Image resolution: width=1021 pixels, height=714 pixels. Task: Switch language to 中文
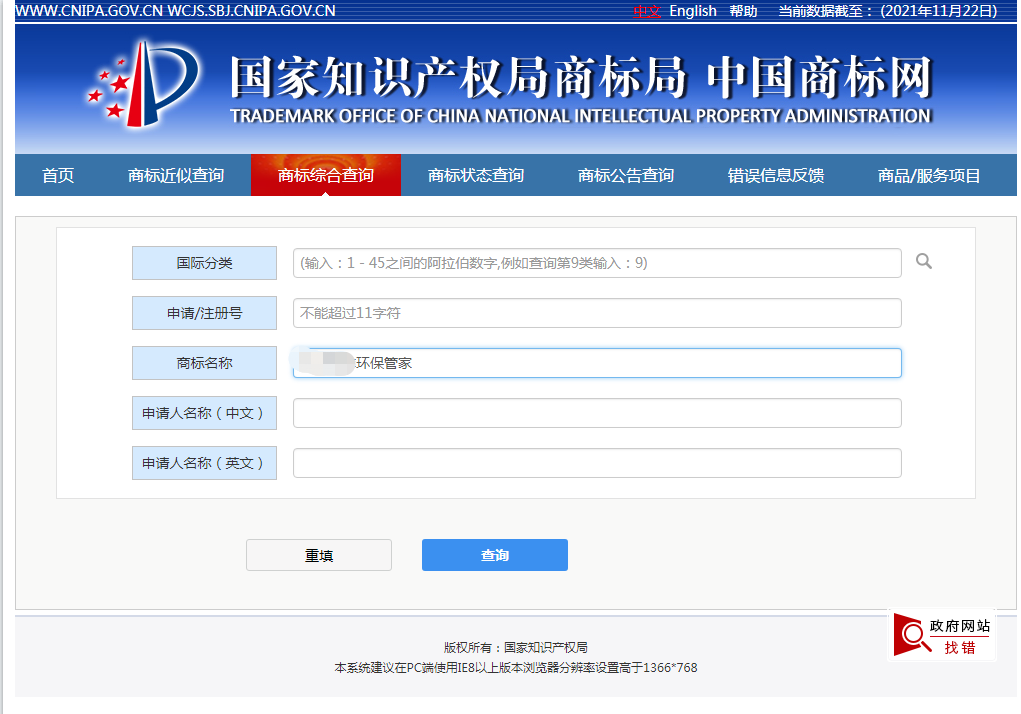(647, 11)
